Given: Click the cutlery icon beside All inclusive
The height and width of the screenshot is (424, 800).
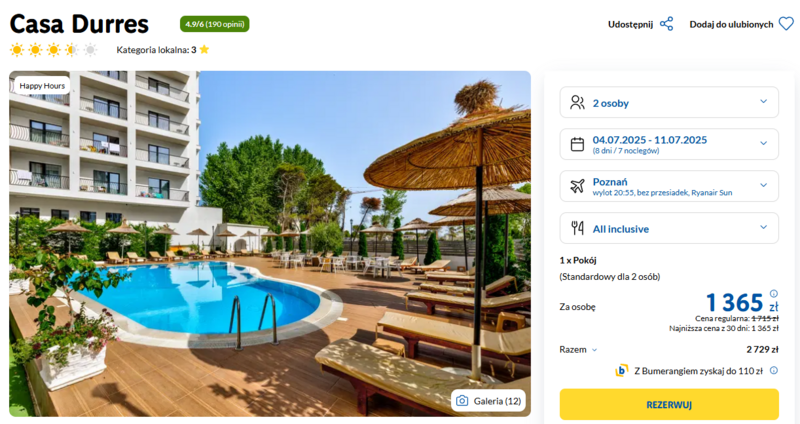Looking at the screenshot, I should pyautogui.click(x=577, y=228).
